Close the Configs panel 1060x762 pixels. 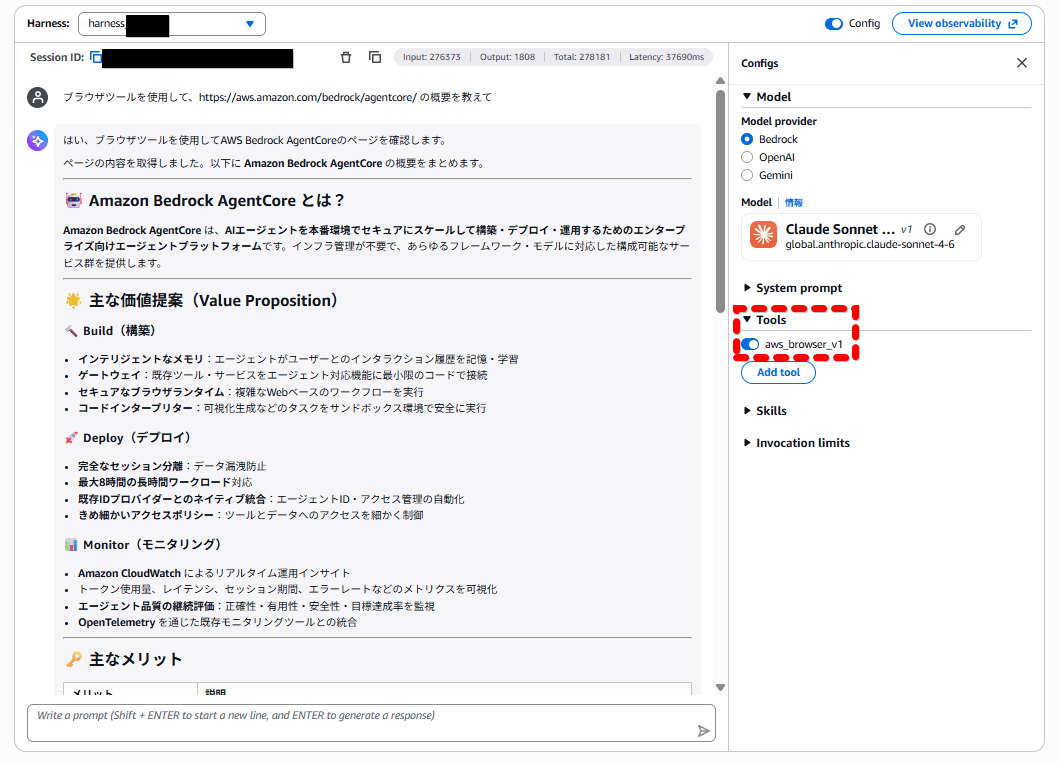(x=1021, y=63)
